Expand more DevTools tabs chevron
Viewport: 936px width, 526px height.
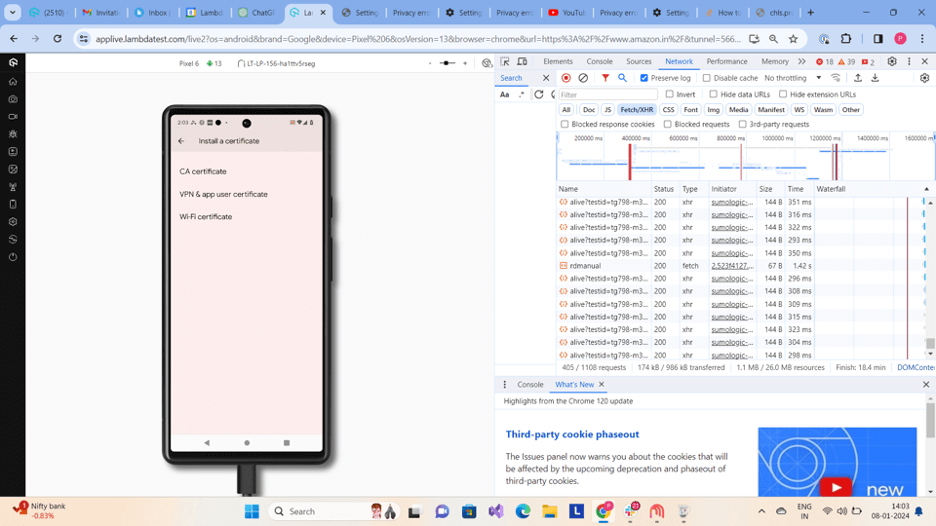tap(801, 62)
